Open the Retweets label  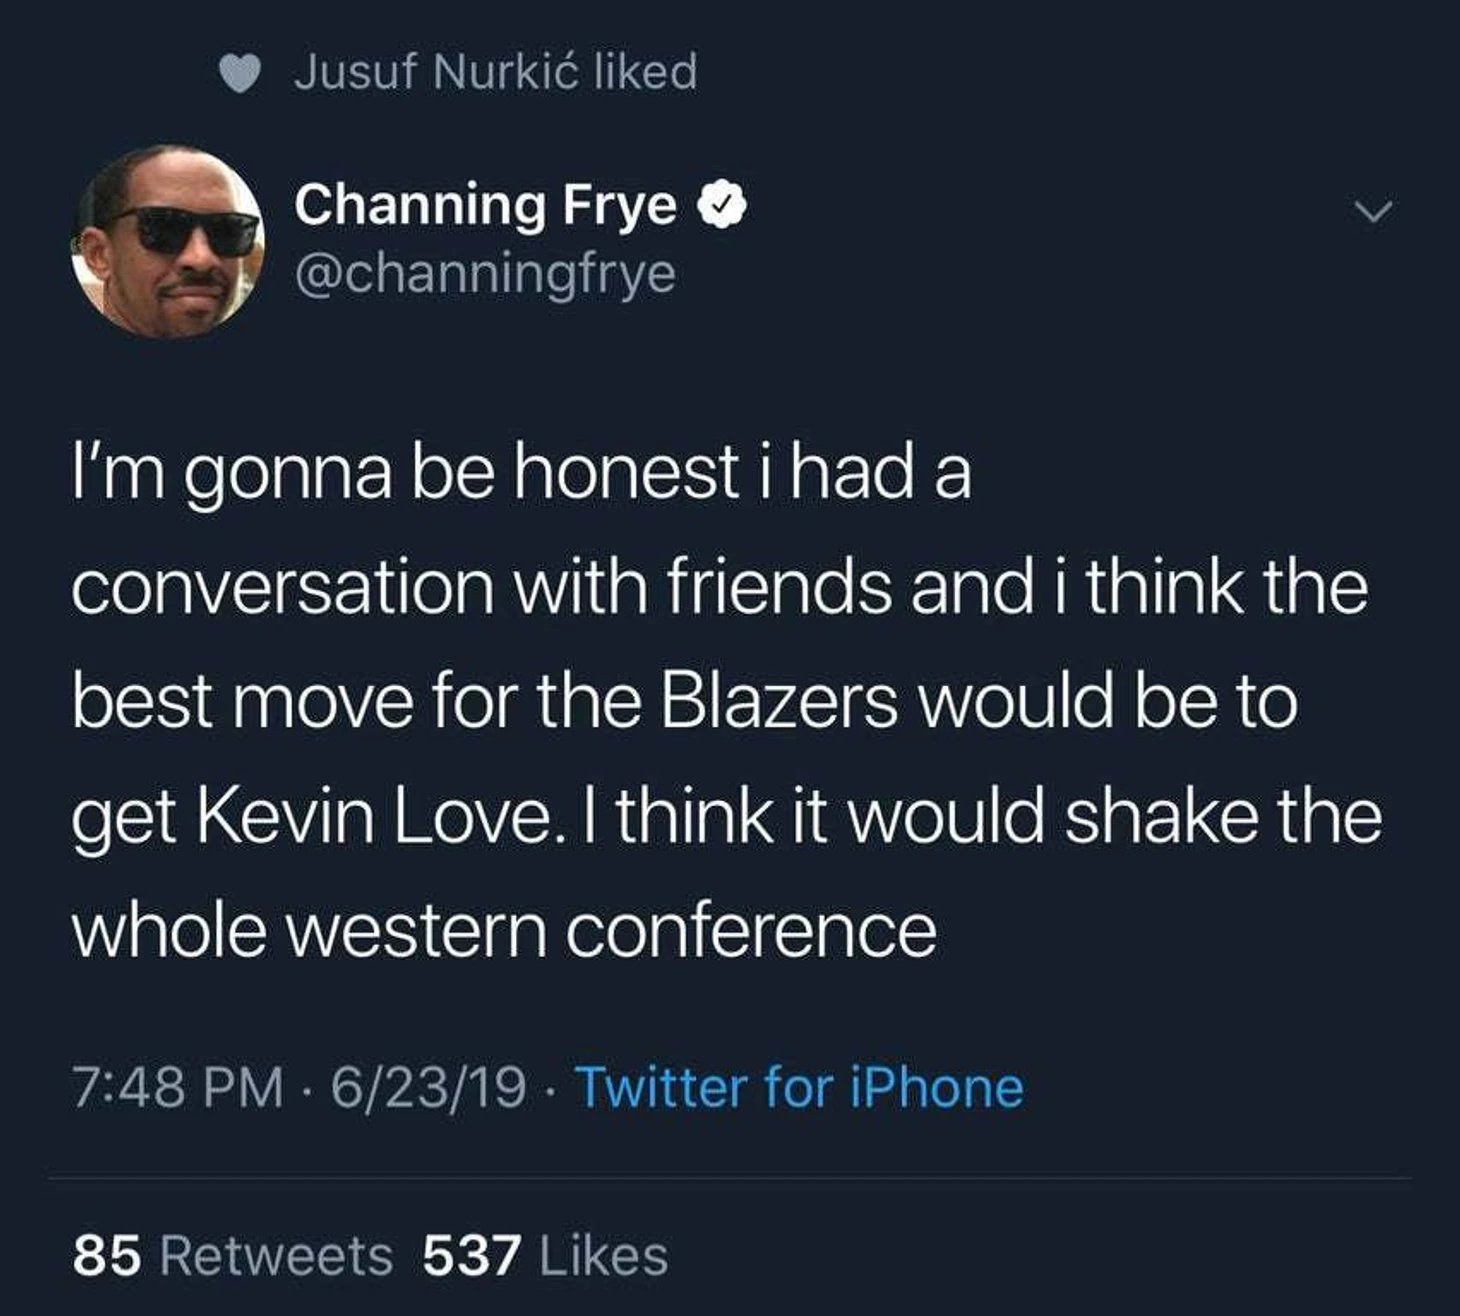tap(276, 1256)
